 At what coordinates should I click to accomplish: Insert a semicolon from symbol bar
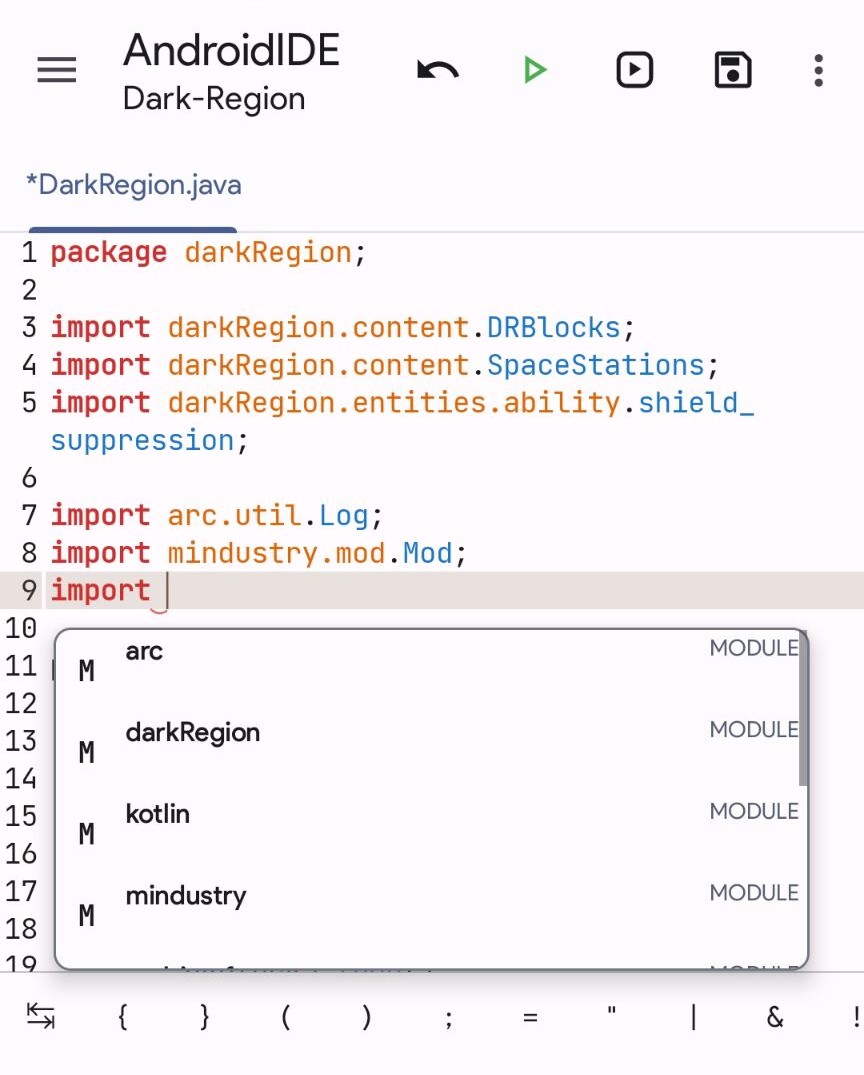(x=447, y=1016)
